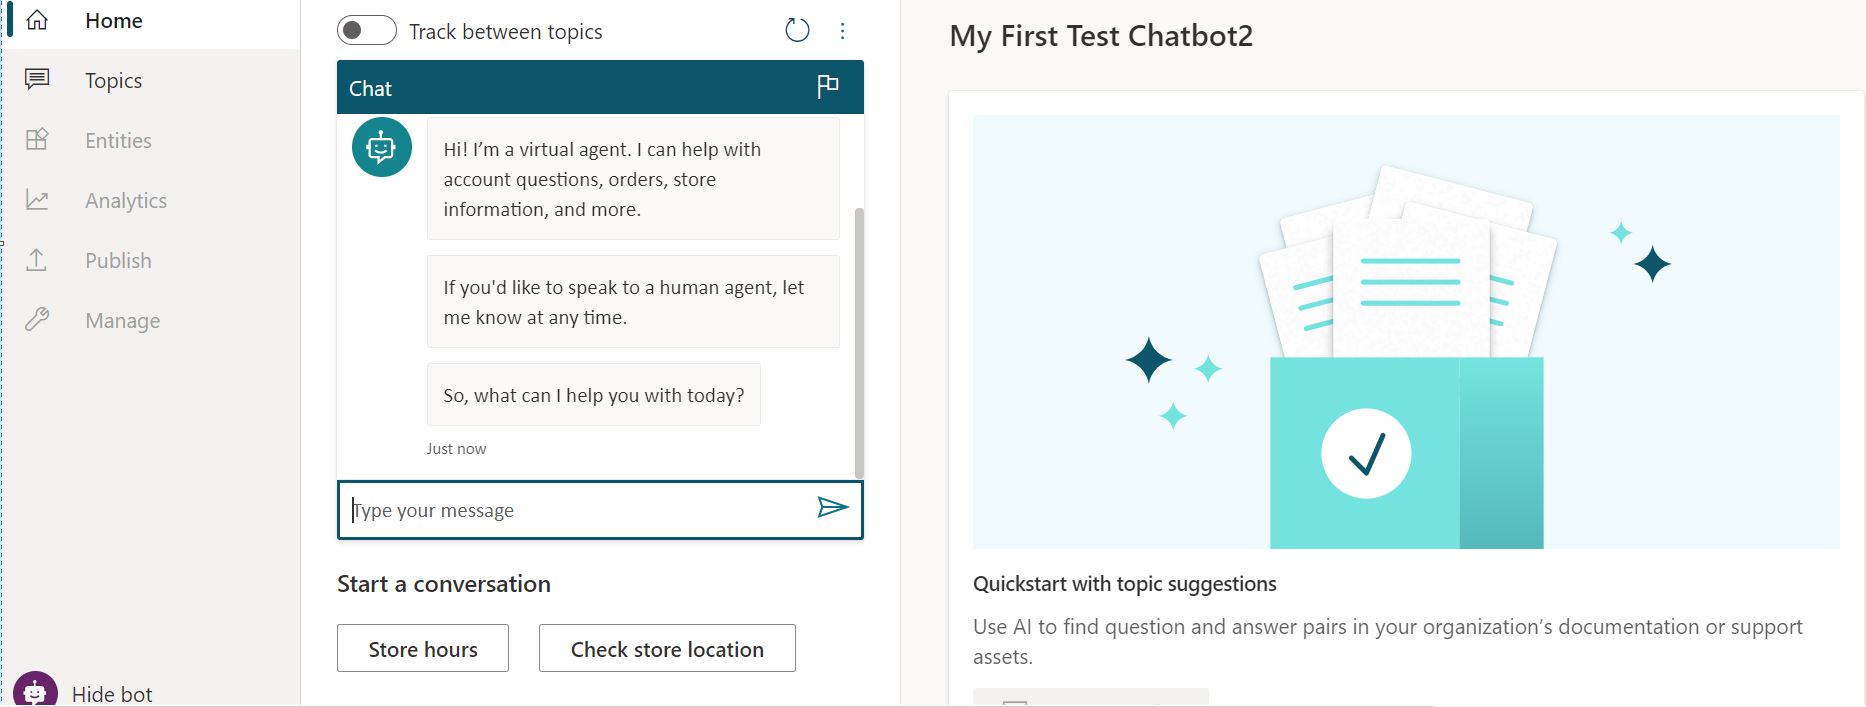Flag an issue using the flag icon
The height and width of the screenshot is (707, 1866).
point(828,87)
